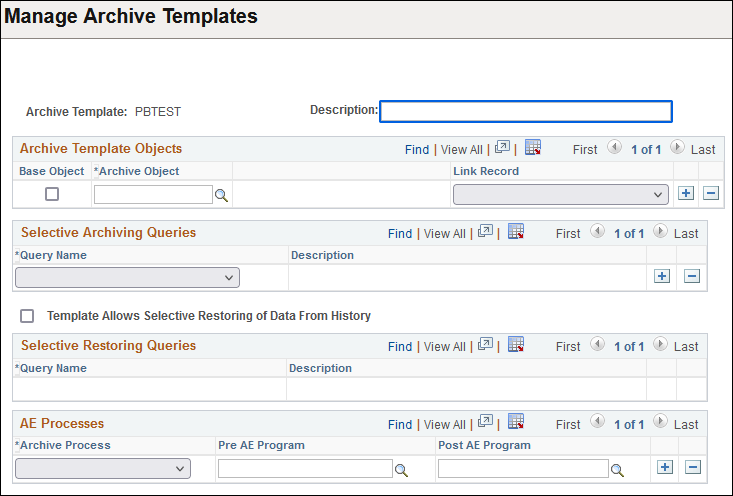The image size is (733, 496).
Task: Click the Base Object column header
Action: pos(51,171)
